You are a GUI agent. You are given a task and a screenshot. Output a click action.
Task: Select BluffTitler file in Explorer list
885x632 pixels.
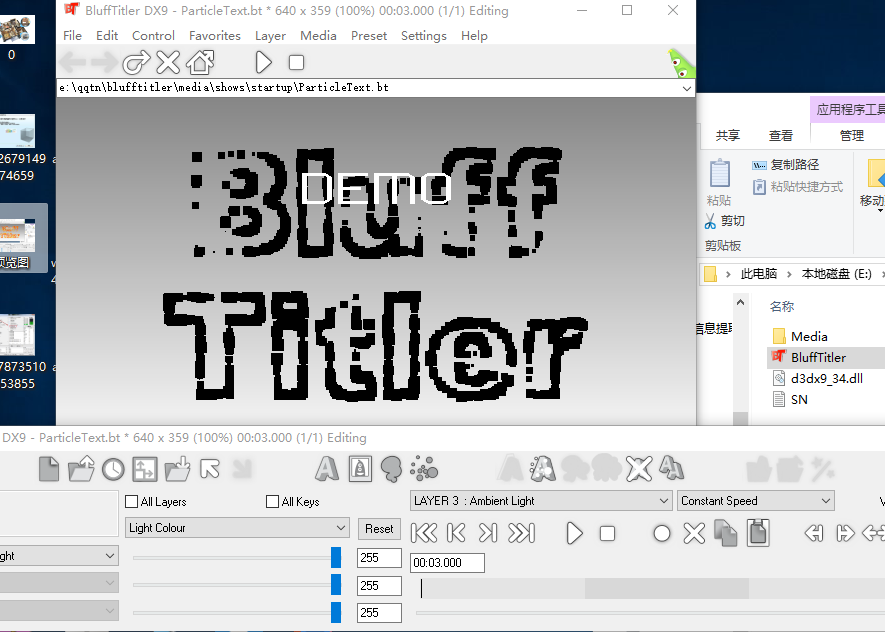(818, 357)
